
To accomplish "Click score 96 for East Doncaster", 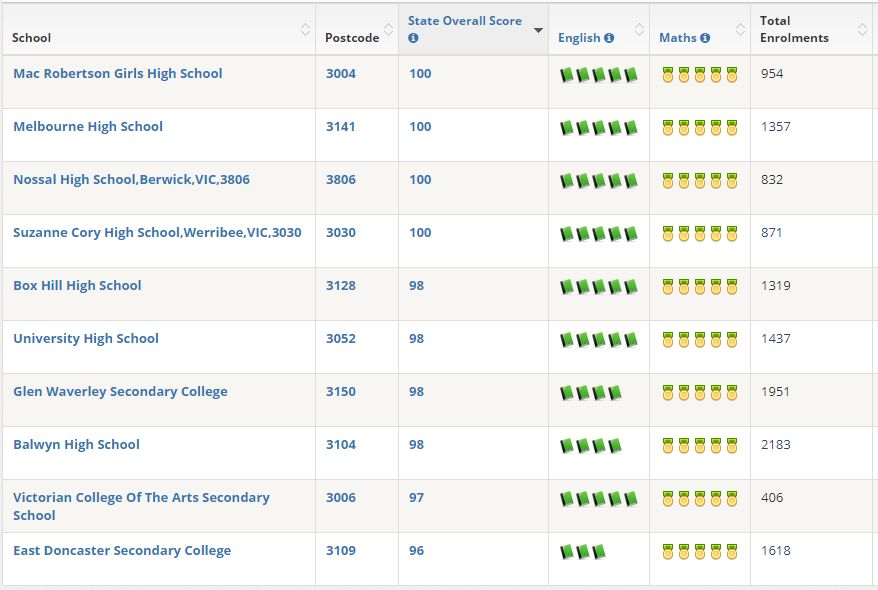I will [416, 550].
